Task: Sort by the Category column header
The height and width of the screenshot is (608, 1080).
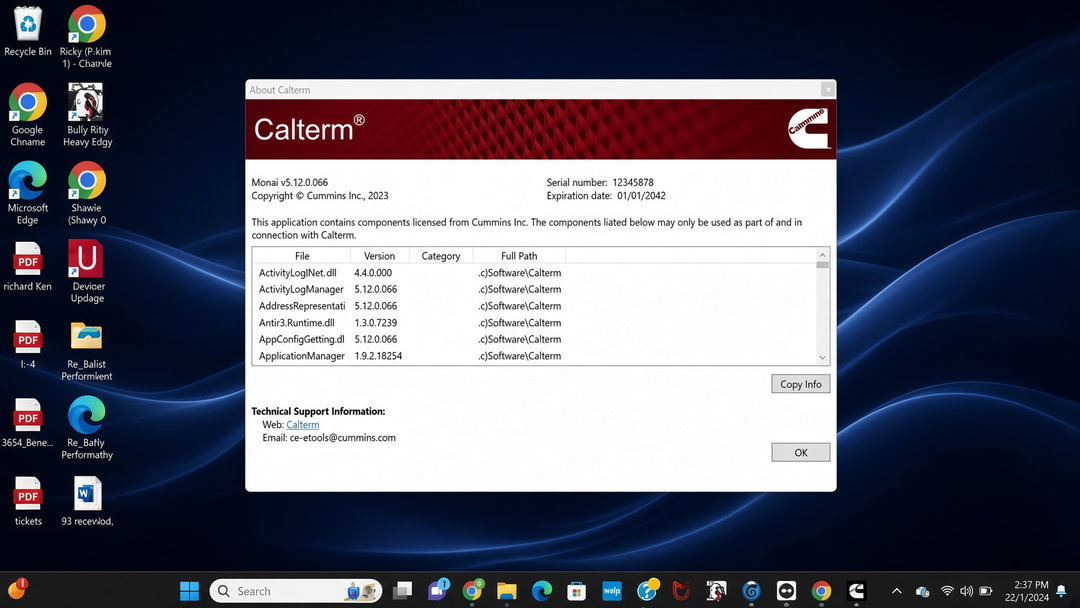Action: 441,255
